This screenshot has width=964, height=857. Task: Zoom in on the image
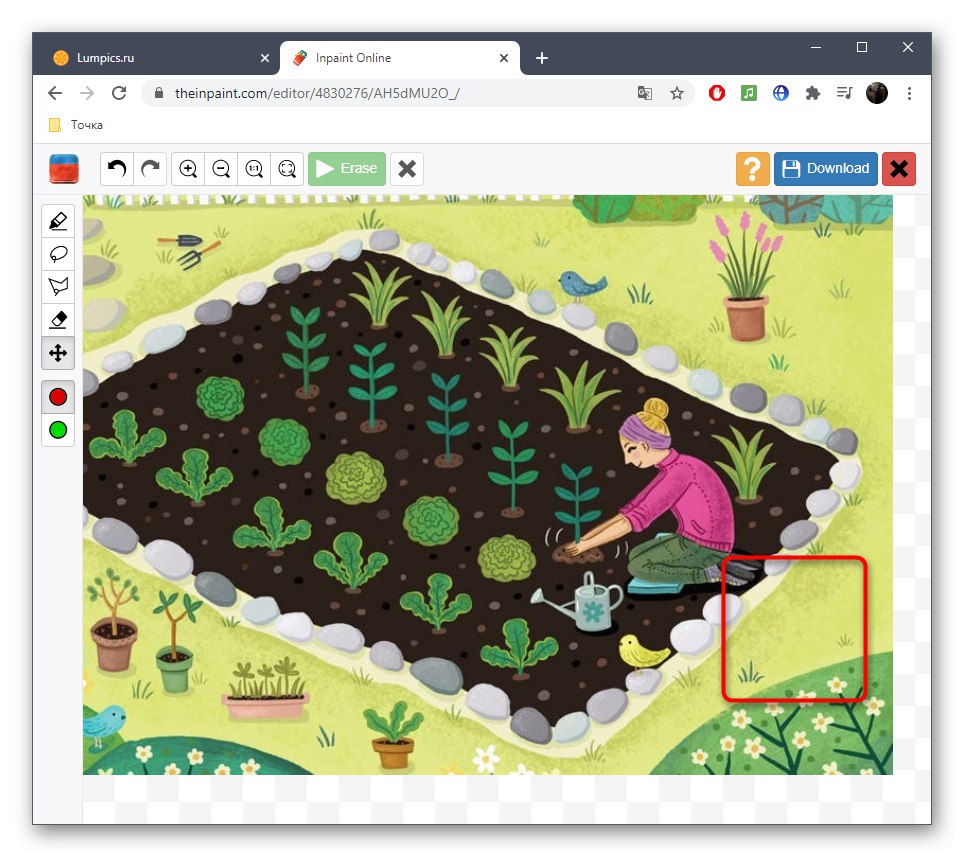188,168
